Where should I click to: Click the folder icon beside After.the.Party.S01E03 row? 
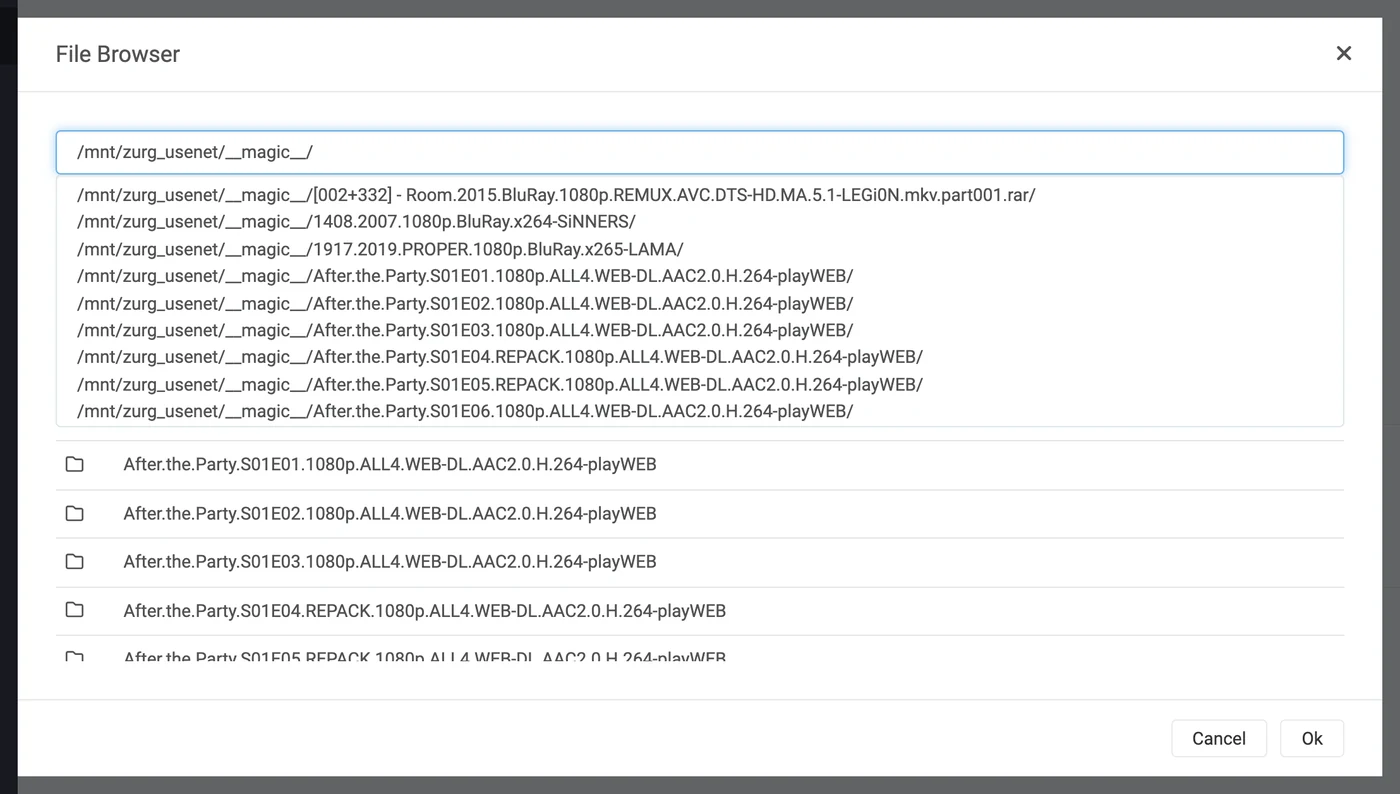point(74,561)
